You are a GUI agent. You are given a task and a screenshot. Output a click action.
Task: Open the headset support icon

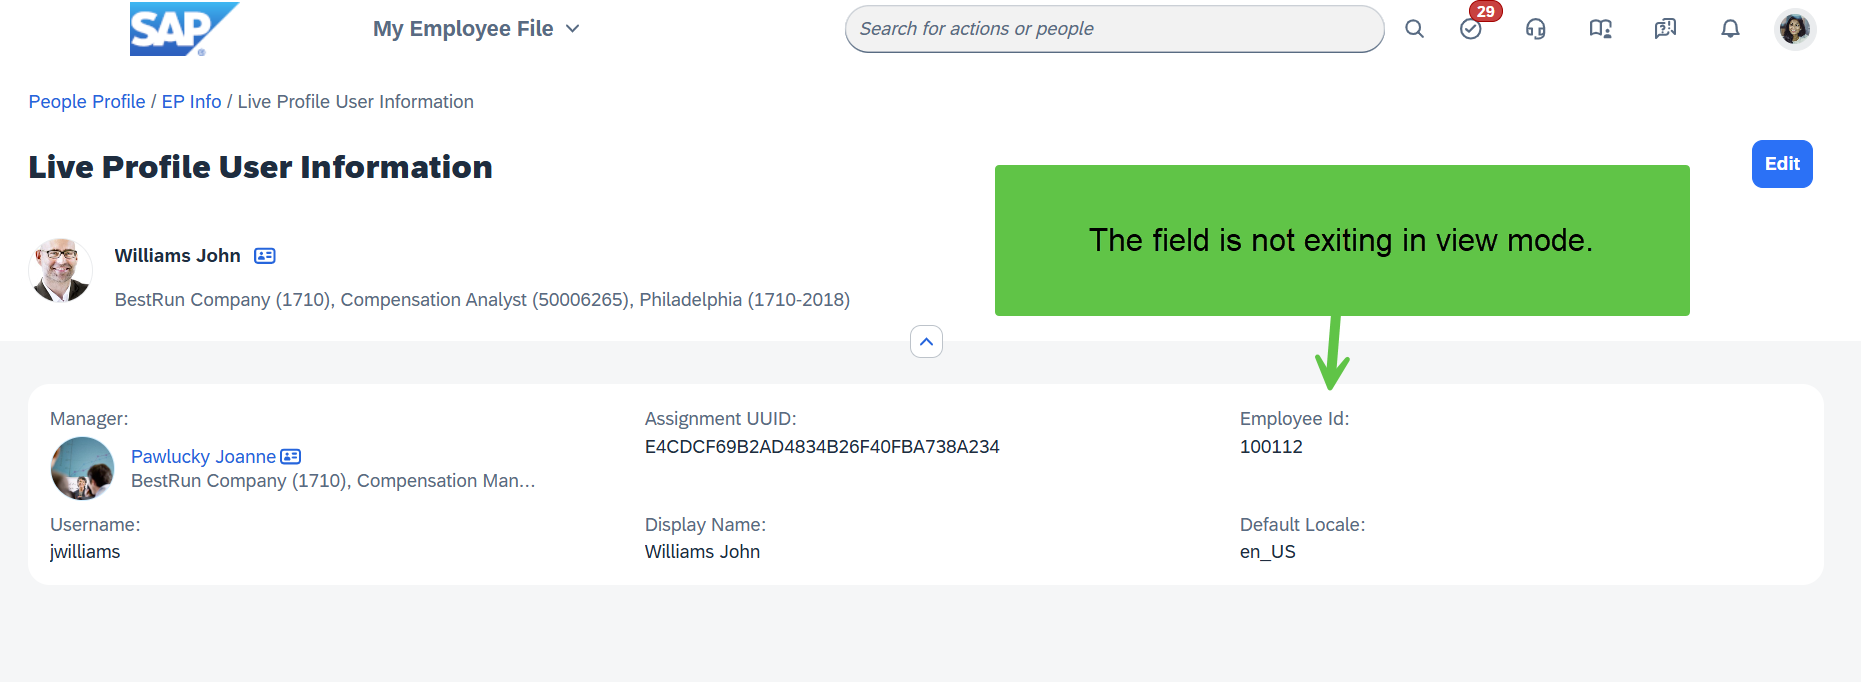(1536, 29)
